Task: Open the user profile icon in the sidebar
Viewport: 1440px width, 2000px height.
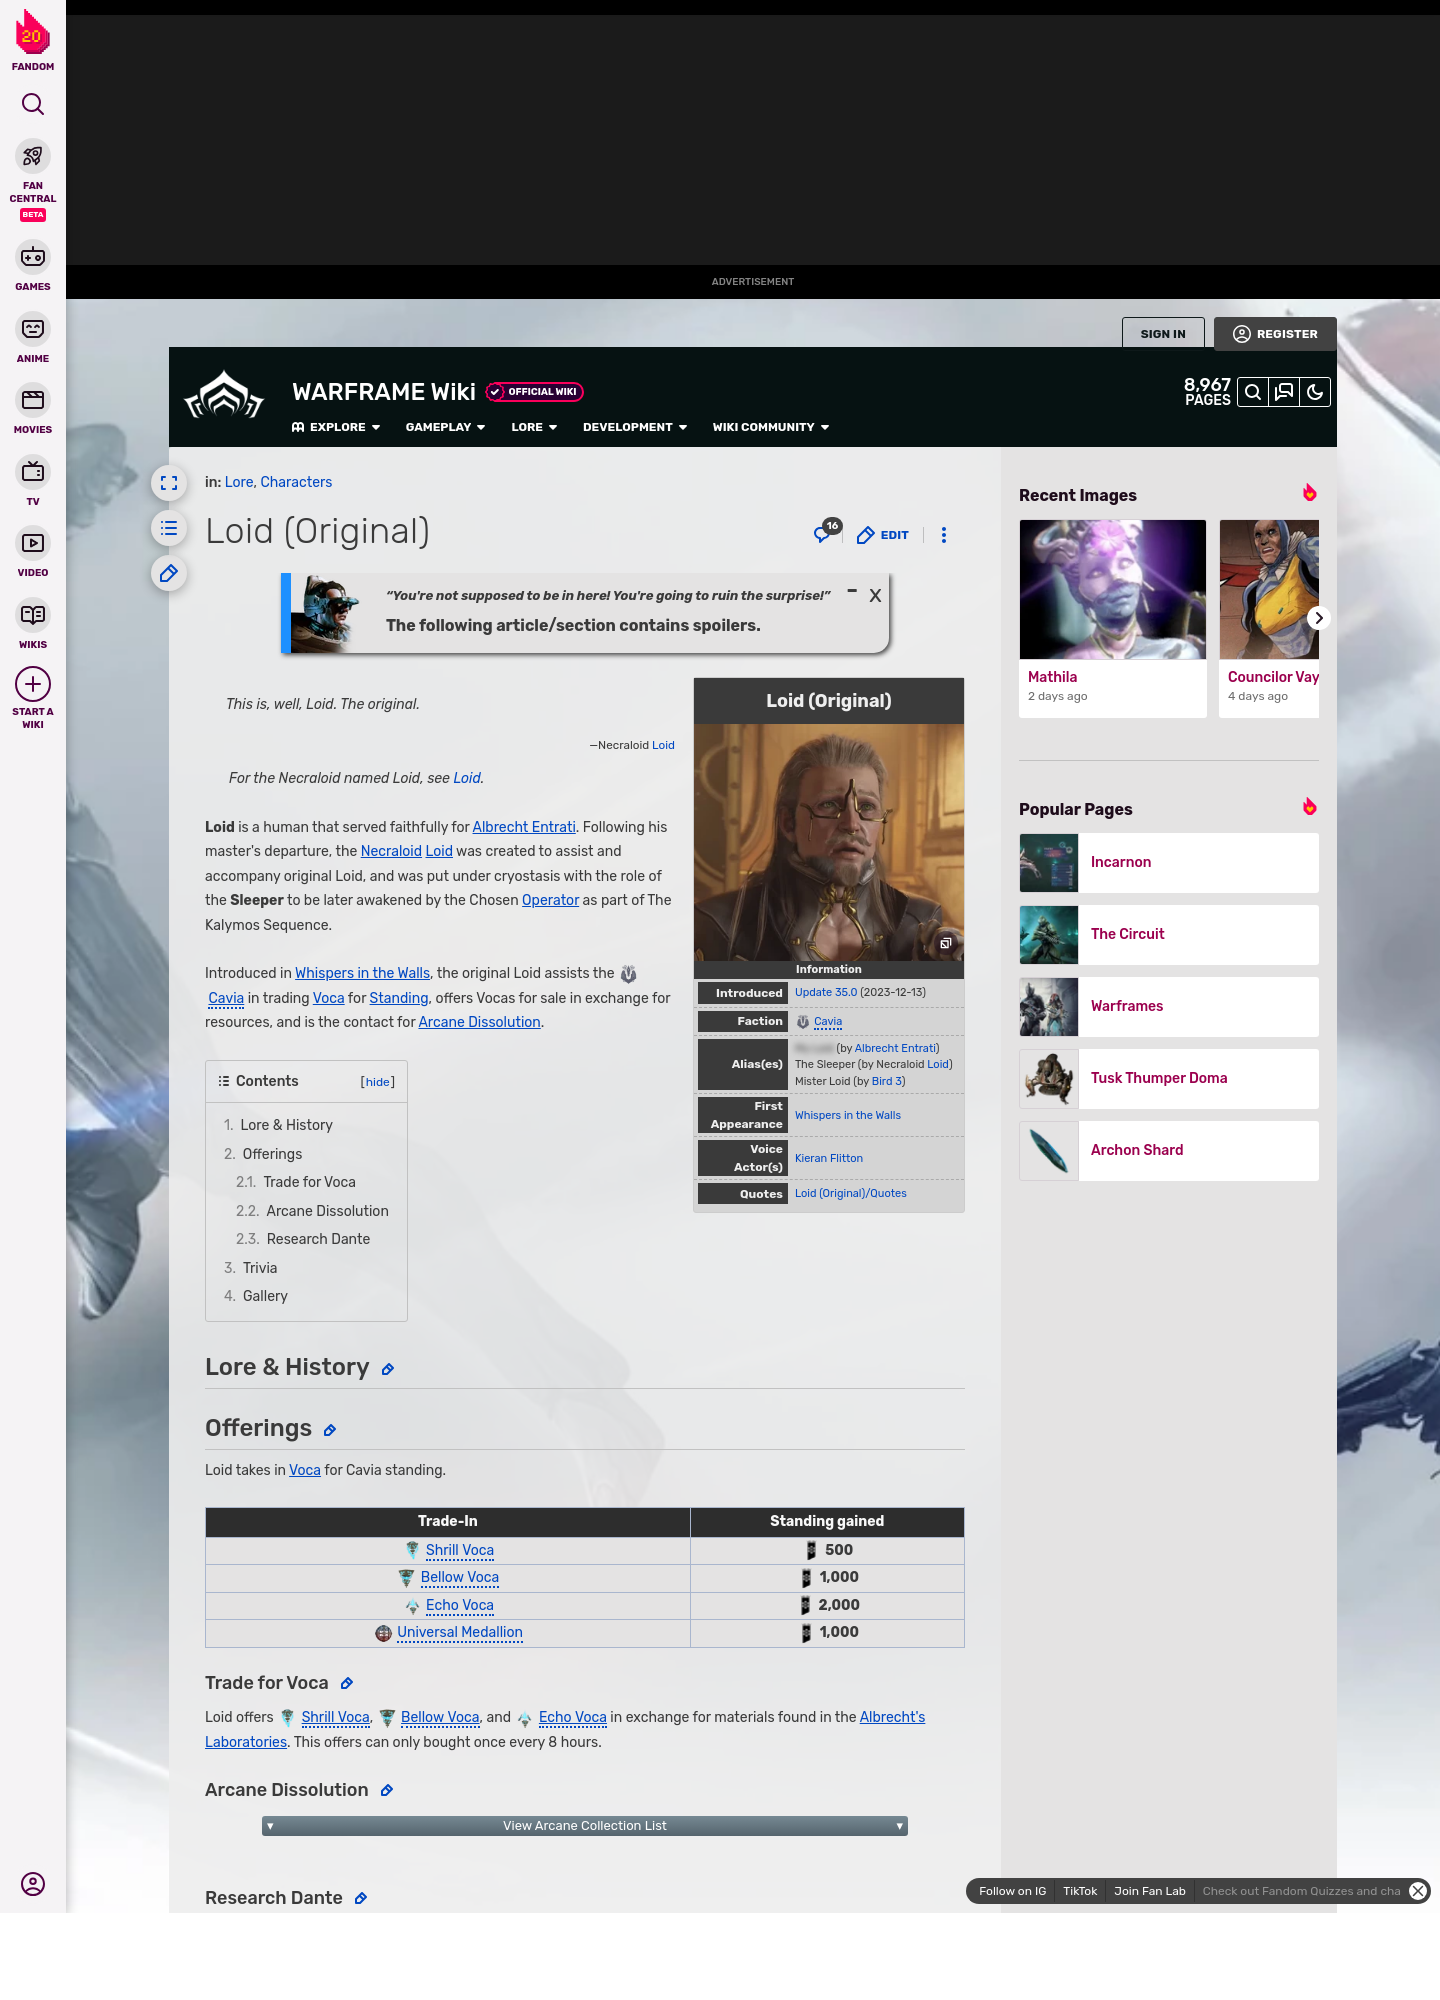Action: tap(33, 1884)
